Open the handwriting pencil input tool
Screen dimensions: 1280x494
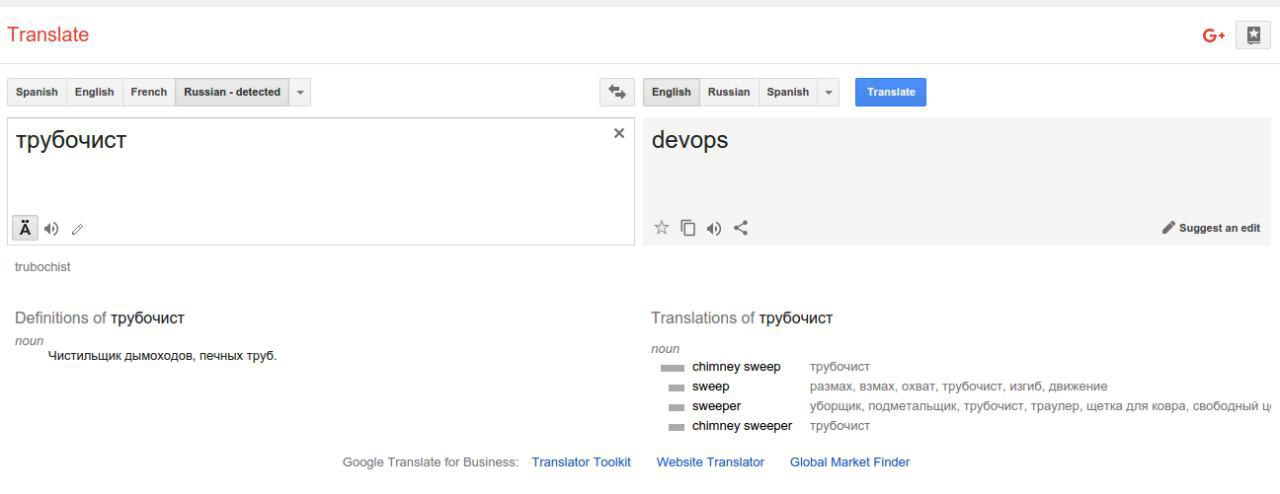(x=77, y=229)
